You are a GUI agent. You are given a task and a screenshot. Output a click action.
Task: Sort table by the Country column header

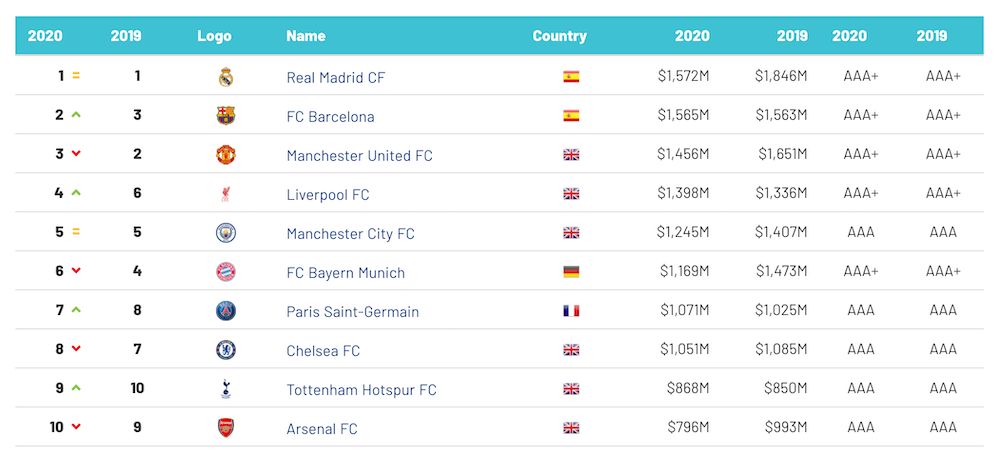[x=559, y=36]
